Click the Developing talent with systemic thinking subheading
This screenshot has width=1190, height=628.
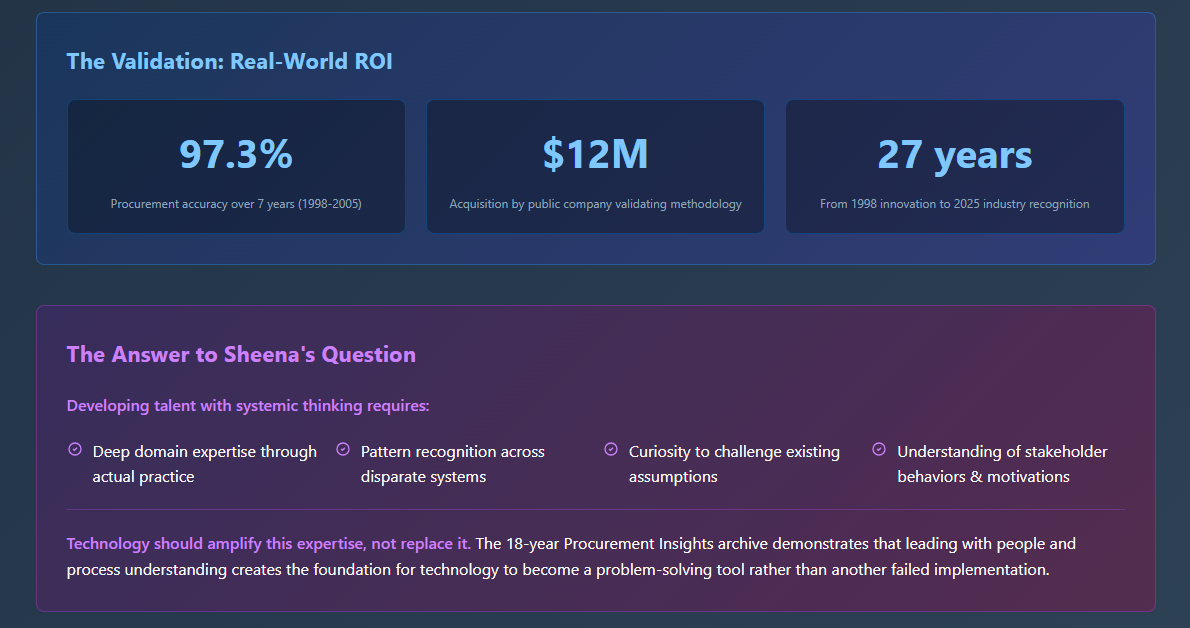click(x=248, y=406)
